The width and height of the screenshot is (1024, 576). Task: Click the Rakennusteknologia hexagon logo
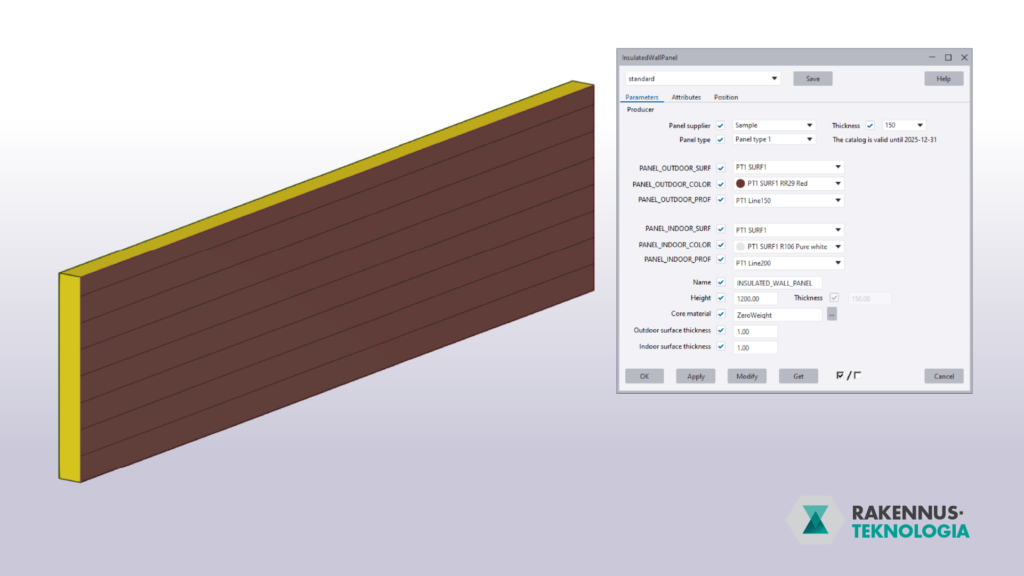815,521
